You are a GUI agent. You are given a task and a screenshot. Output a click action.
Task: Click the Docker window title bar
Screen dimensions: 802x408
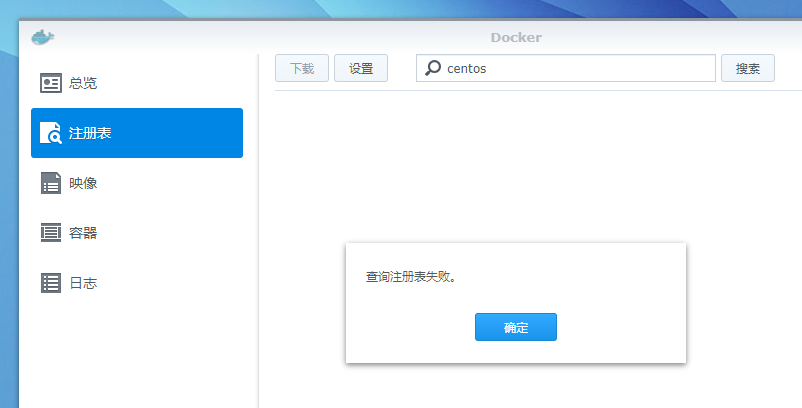(515, 38)
